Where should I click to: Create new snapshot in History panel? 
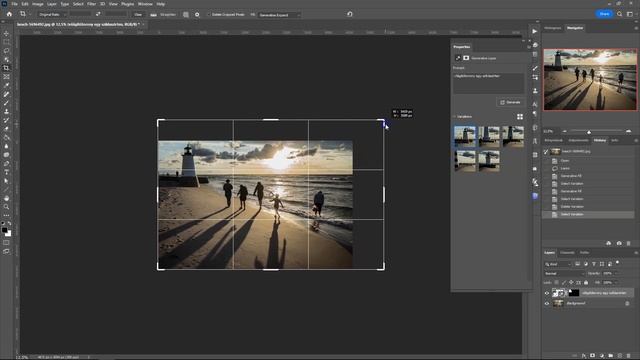point(619,243)
